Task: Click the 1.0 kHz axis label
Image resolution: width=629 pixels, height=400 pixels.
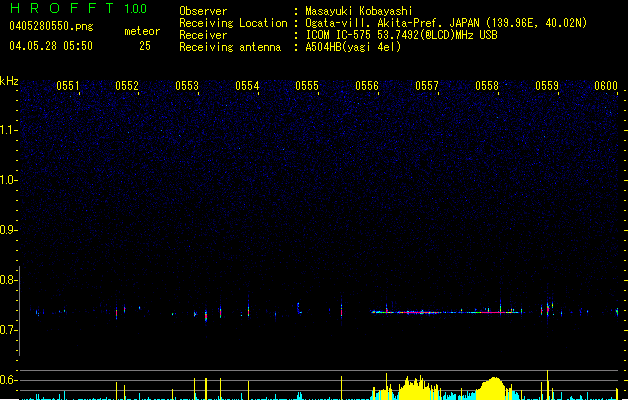Action: [8, 180]
